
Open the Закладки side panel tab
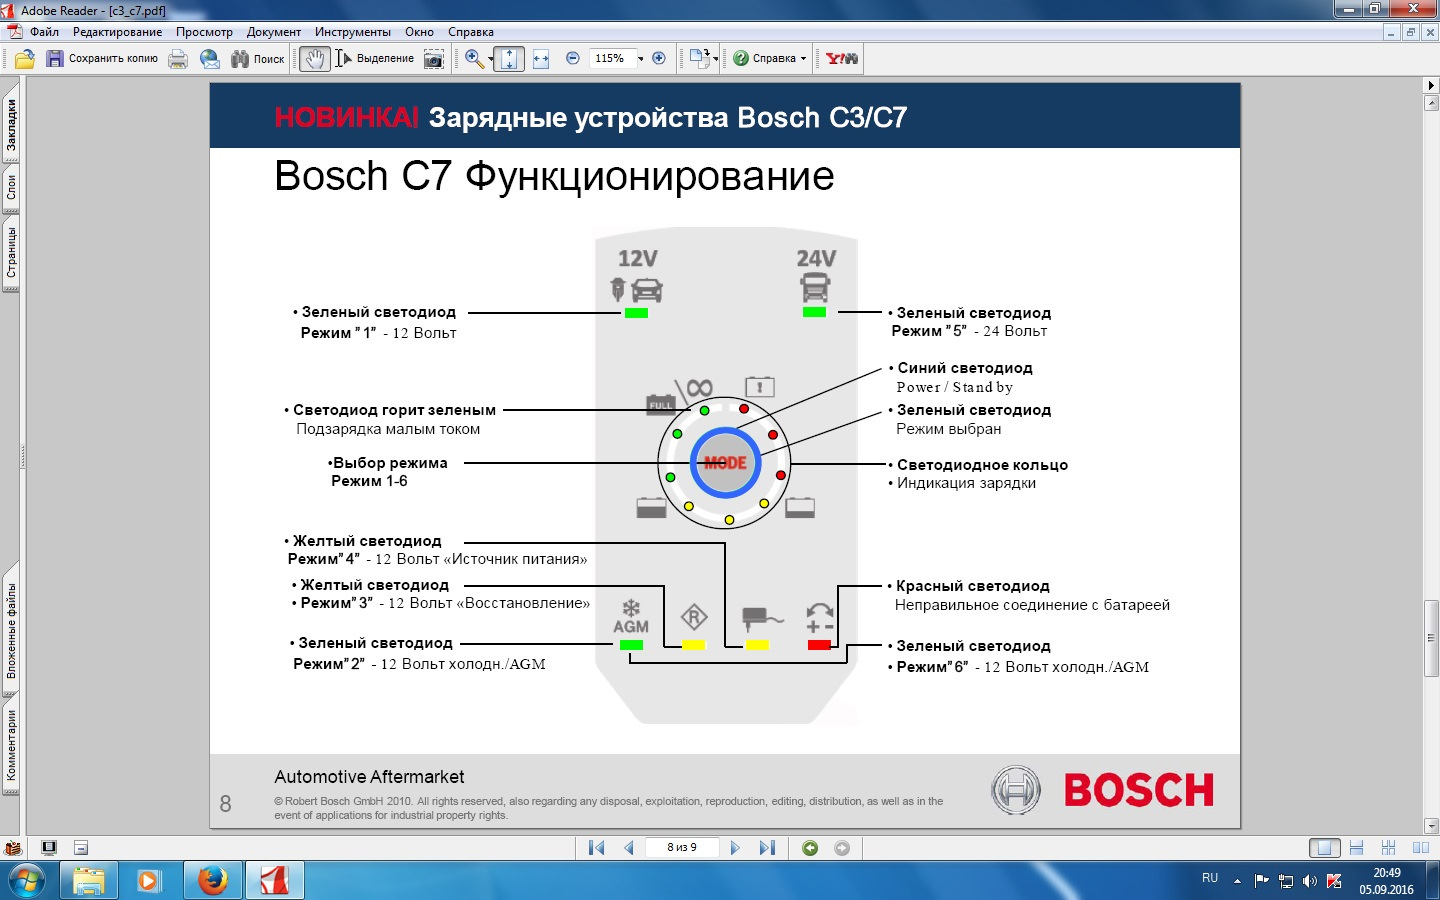[11, 124]
